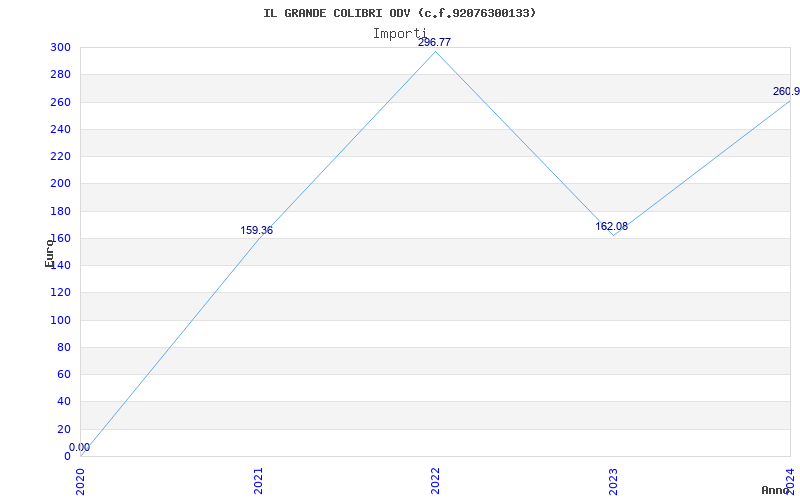Viewport: 800px width, 500px height.
Task: Click the 100 y-axis tick label
Action: point(61,320)
